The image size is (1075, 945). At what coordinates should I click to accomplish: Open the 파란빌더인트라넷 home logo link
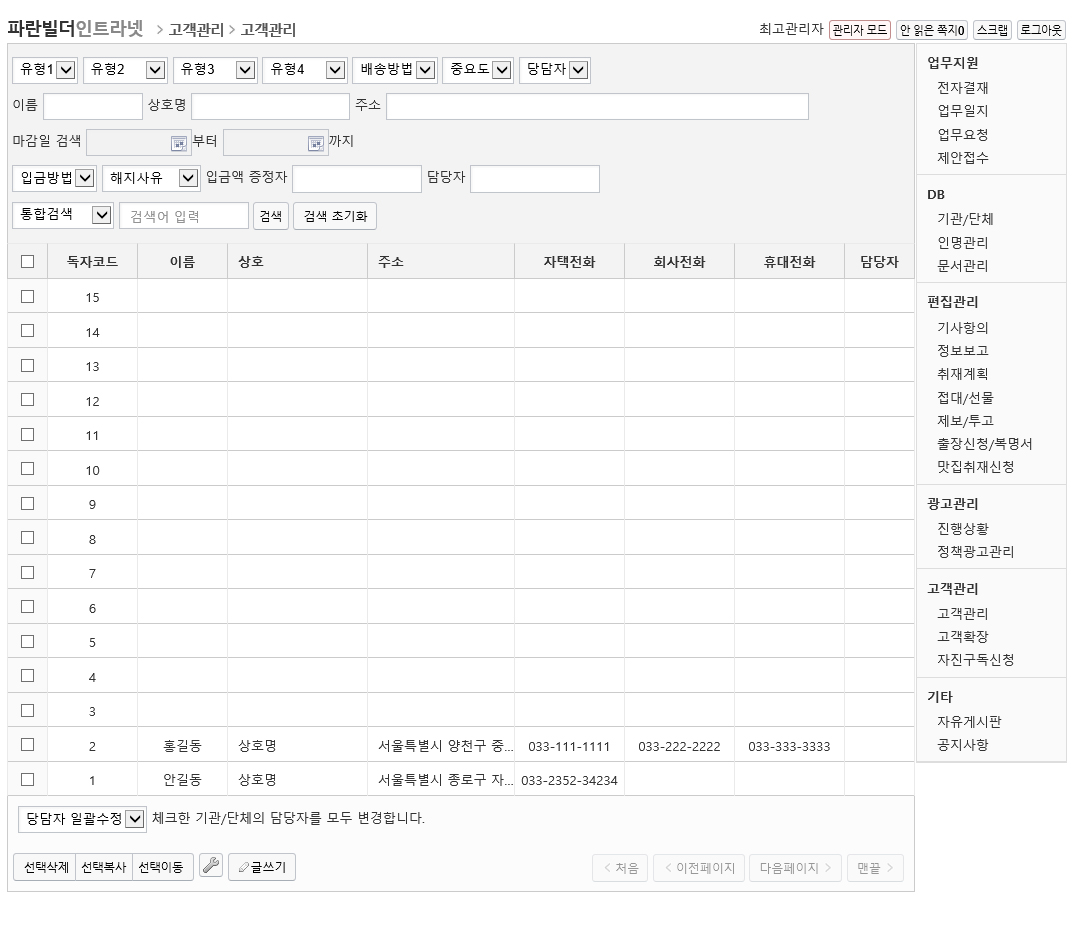click(75, 28)
